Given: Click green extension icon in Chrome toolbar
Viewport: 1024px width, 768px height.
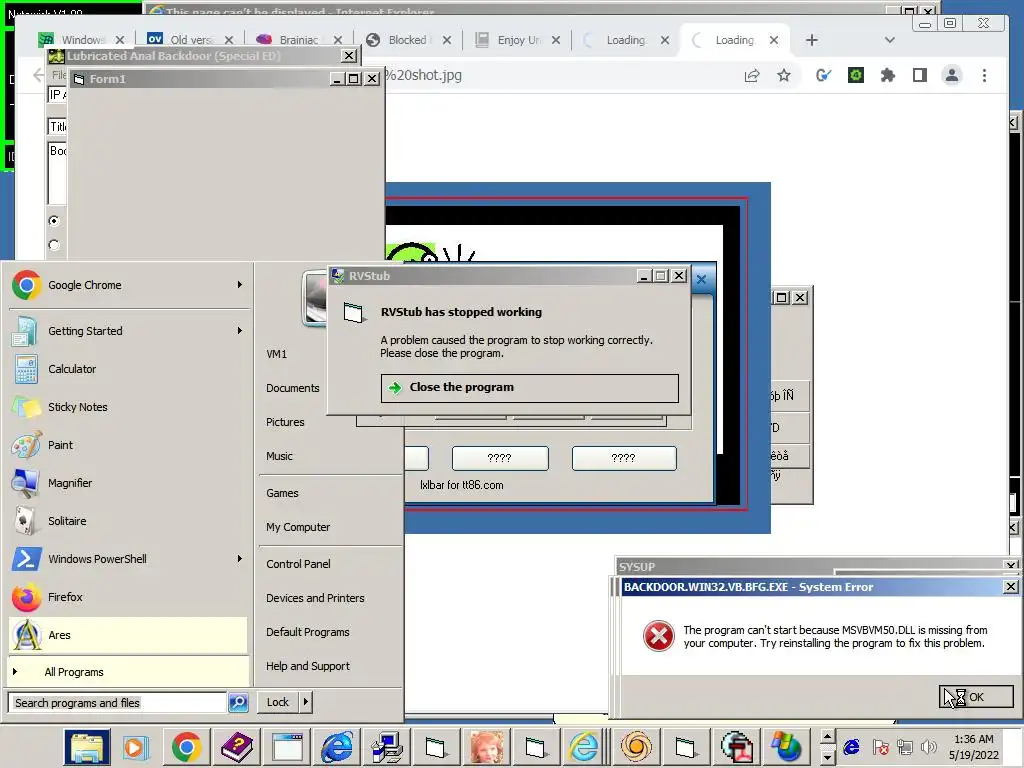Looking at the screenshot, I should click(x=856, y=76).
